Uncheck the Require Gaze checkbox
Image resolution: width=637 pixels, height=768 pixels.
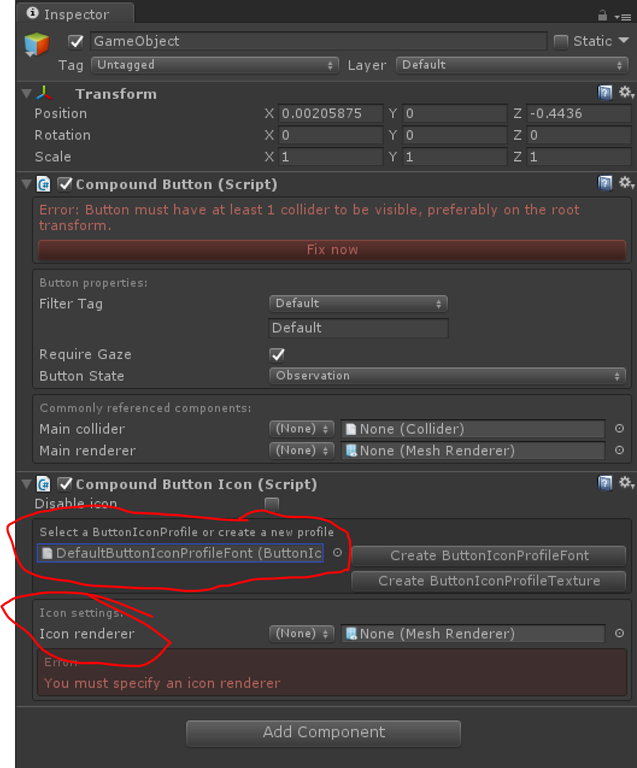[277, 355]
